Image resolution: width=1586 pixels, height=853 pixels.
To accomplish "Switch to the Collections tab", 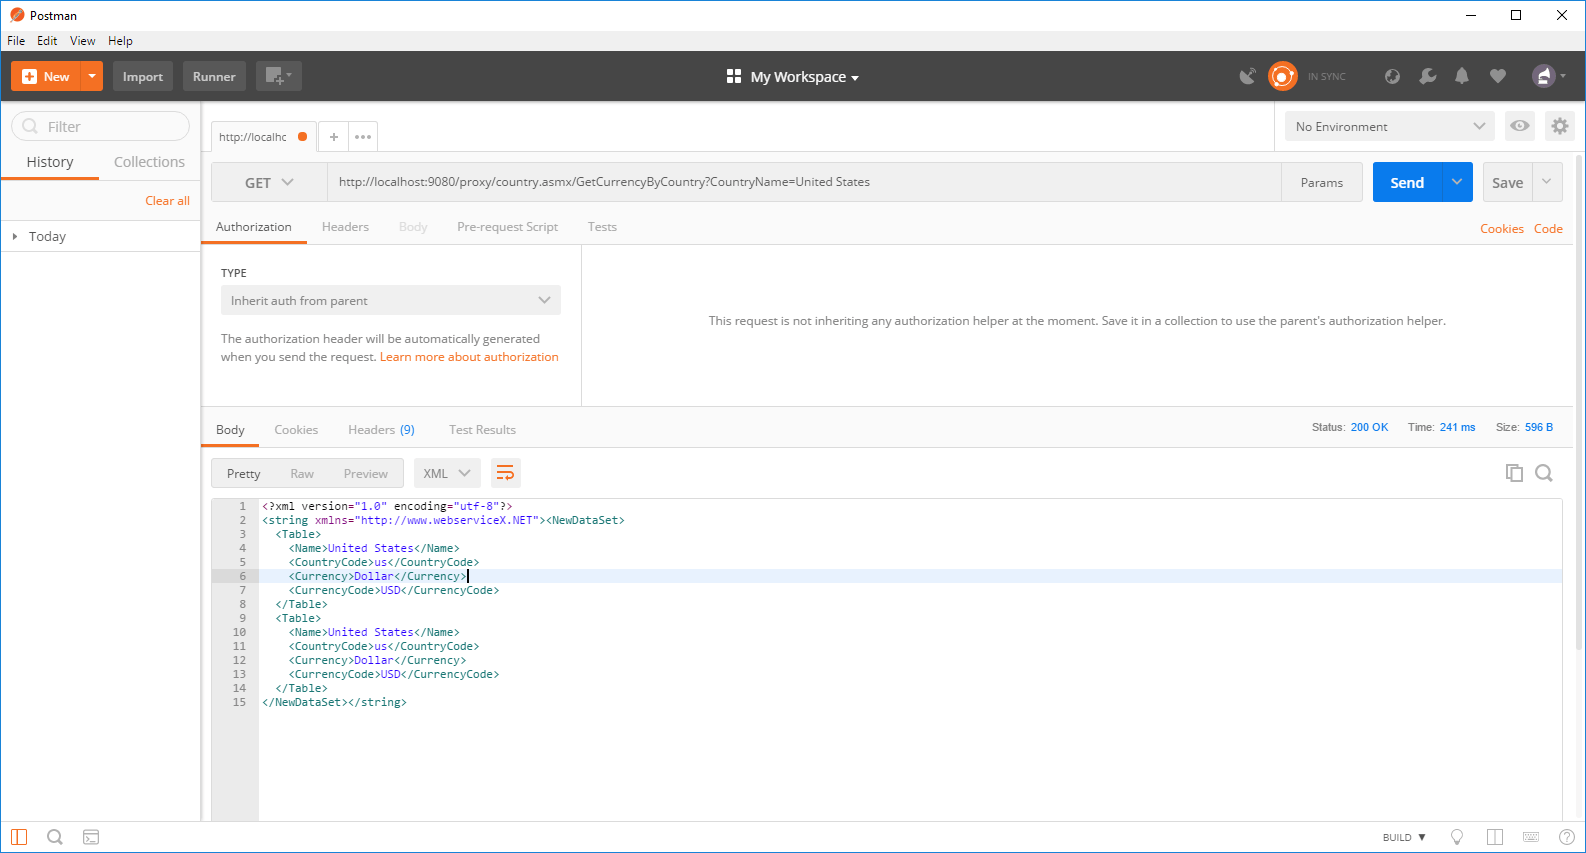I will (149, 162).
